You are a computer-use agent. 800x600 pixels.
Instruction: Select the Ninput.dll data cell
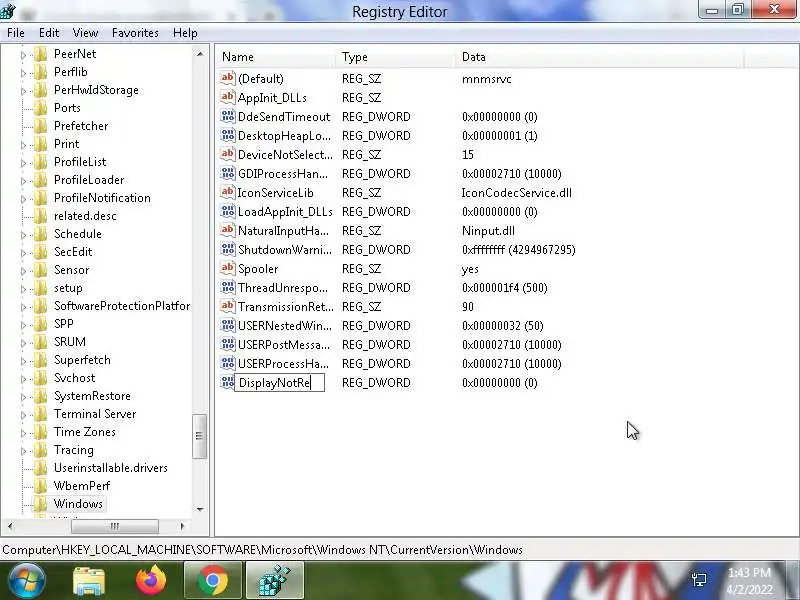click(x=488, y=231)
